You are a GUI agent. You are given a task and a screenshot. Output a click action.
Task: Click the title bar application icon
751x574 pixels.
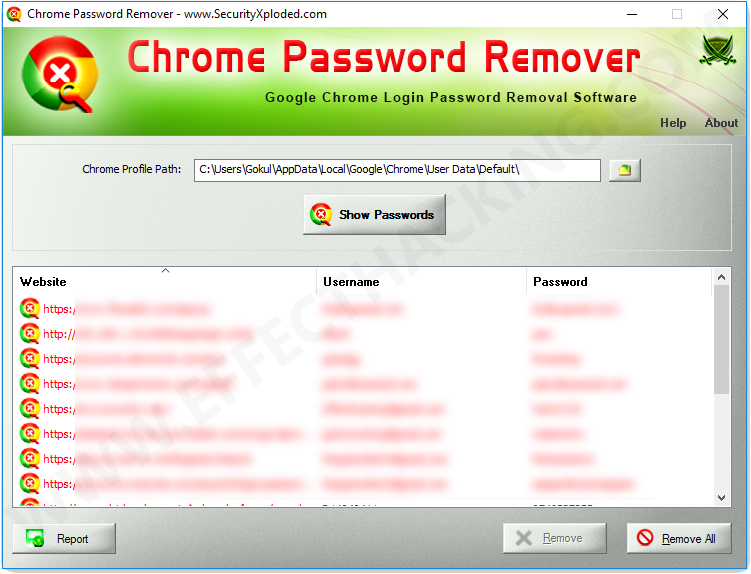point(14,14)
